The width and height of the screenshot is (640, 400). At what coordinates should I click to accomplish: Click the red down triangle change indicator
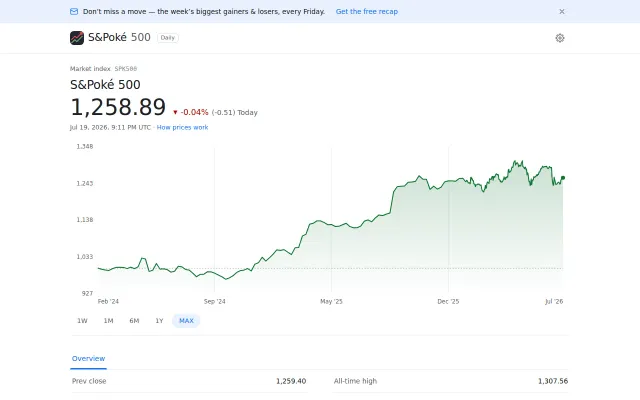coord(175,112)
